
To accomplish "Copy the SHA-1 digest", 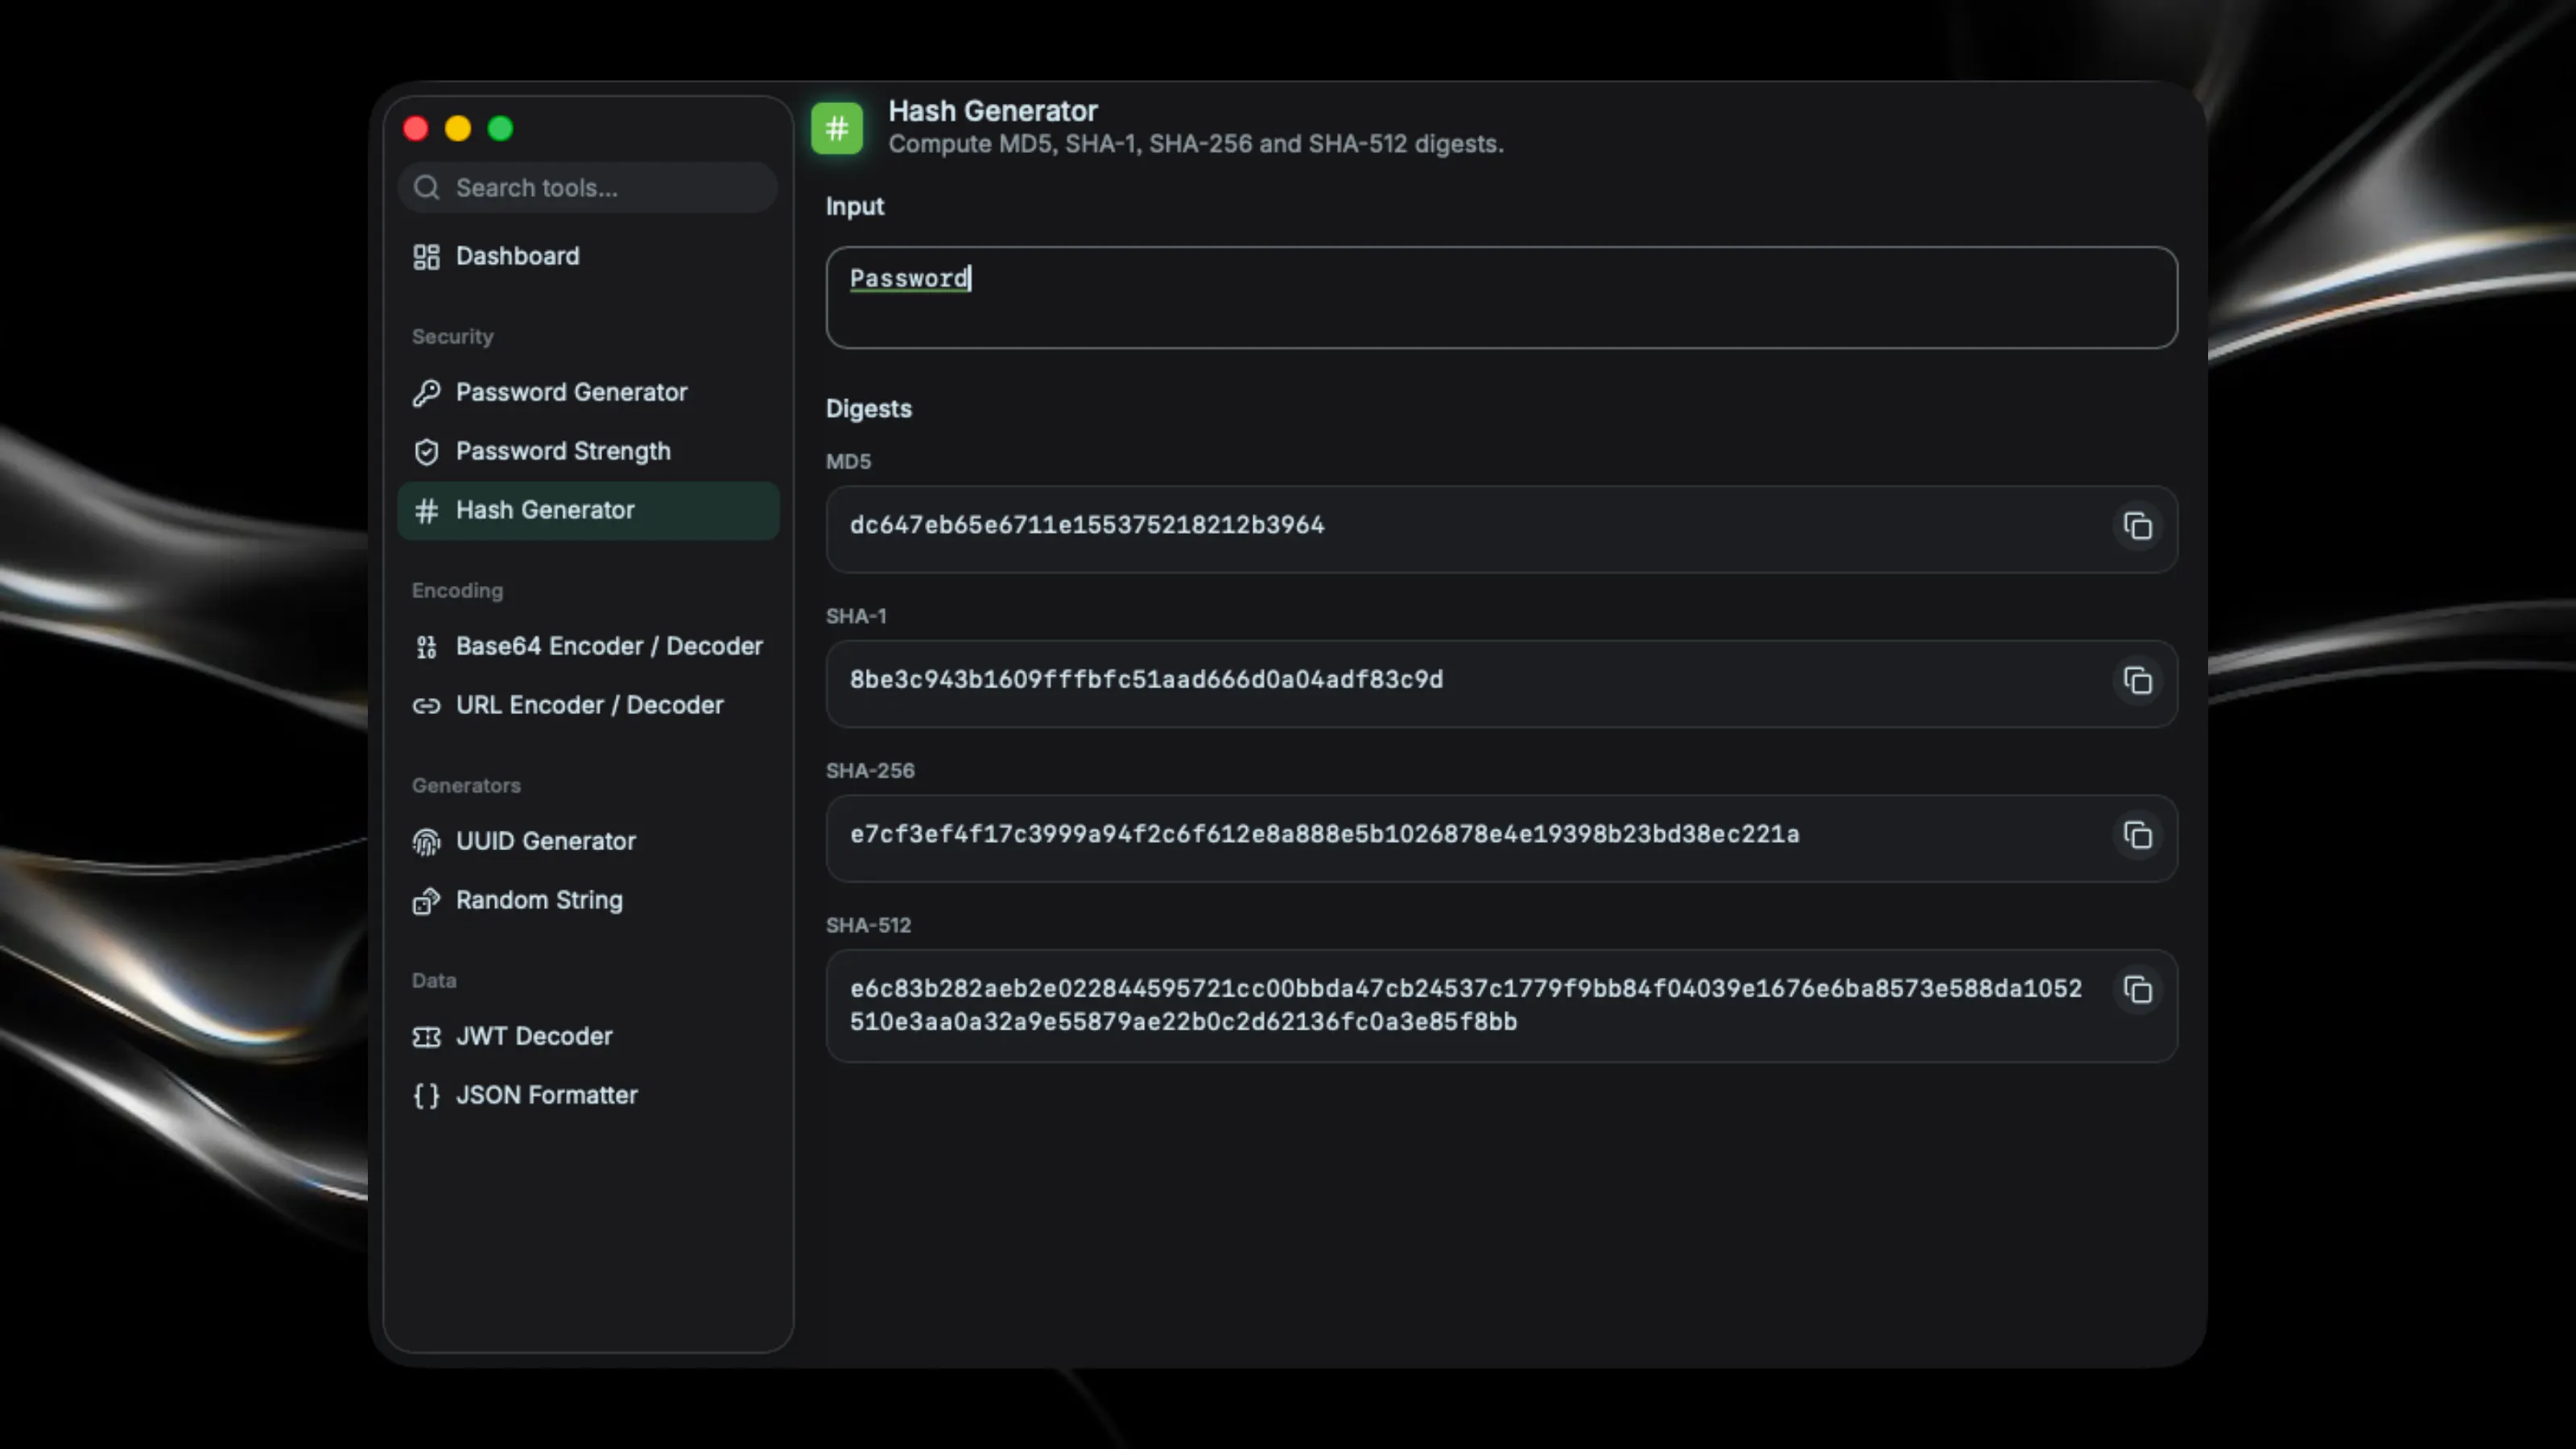I will point(2137,680).
